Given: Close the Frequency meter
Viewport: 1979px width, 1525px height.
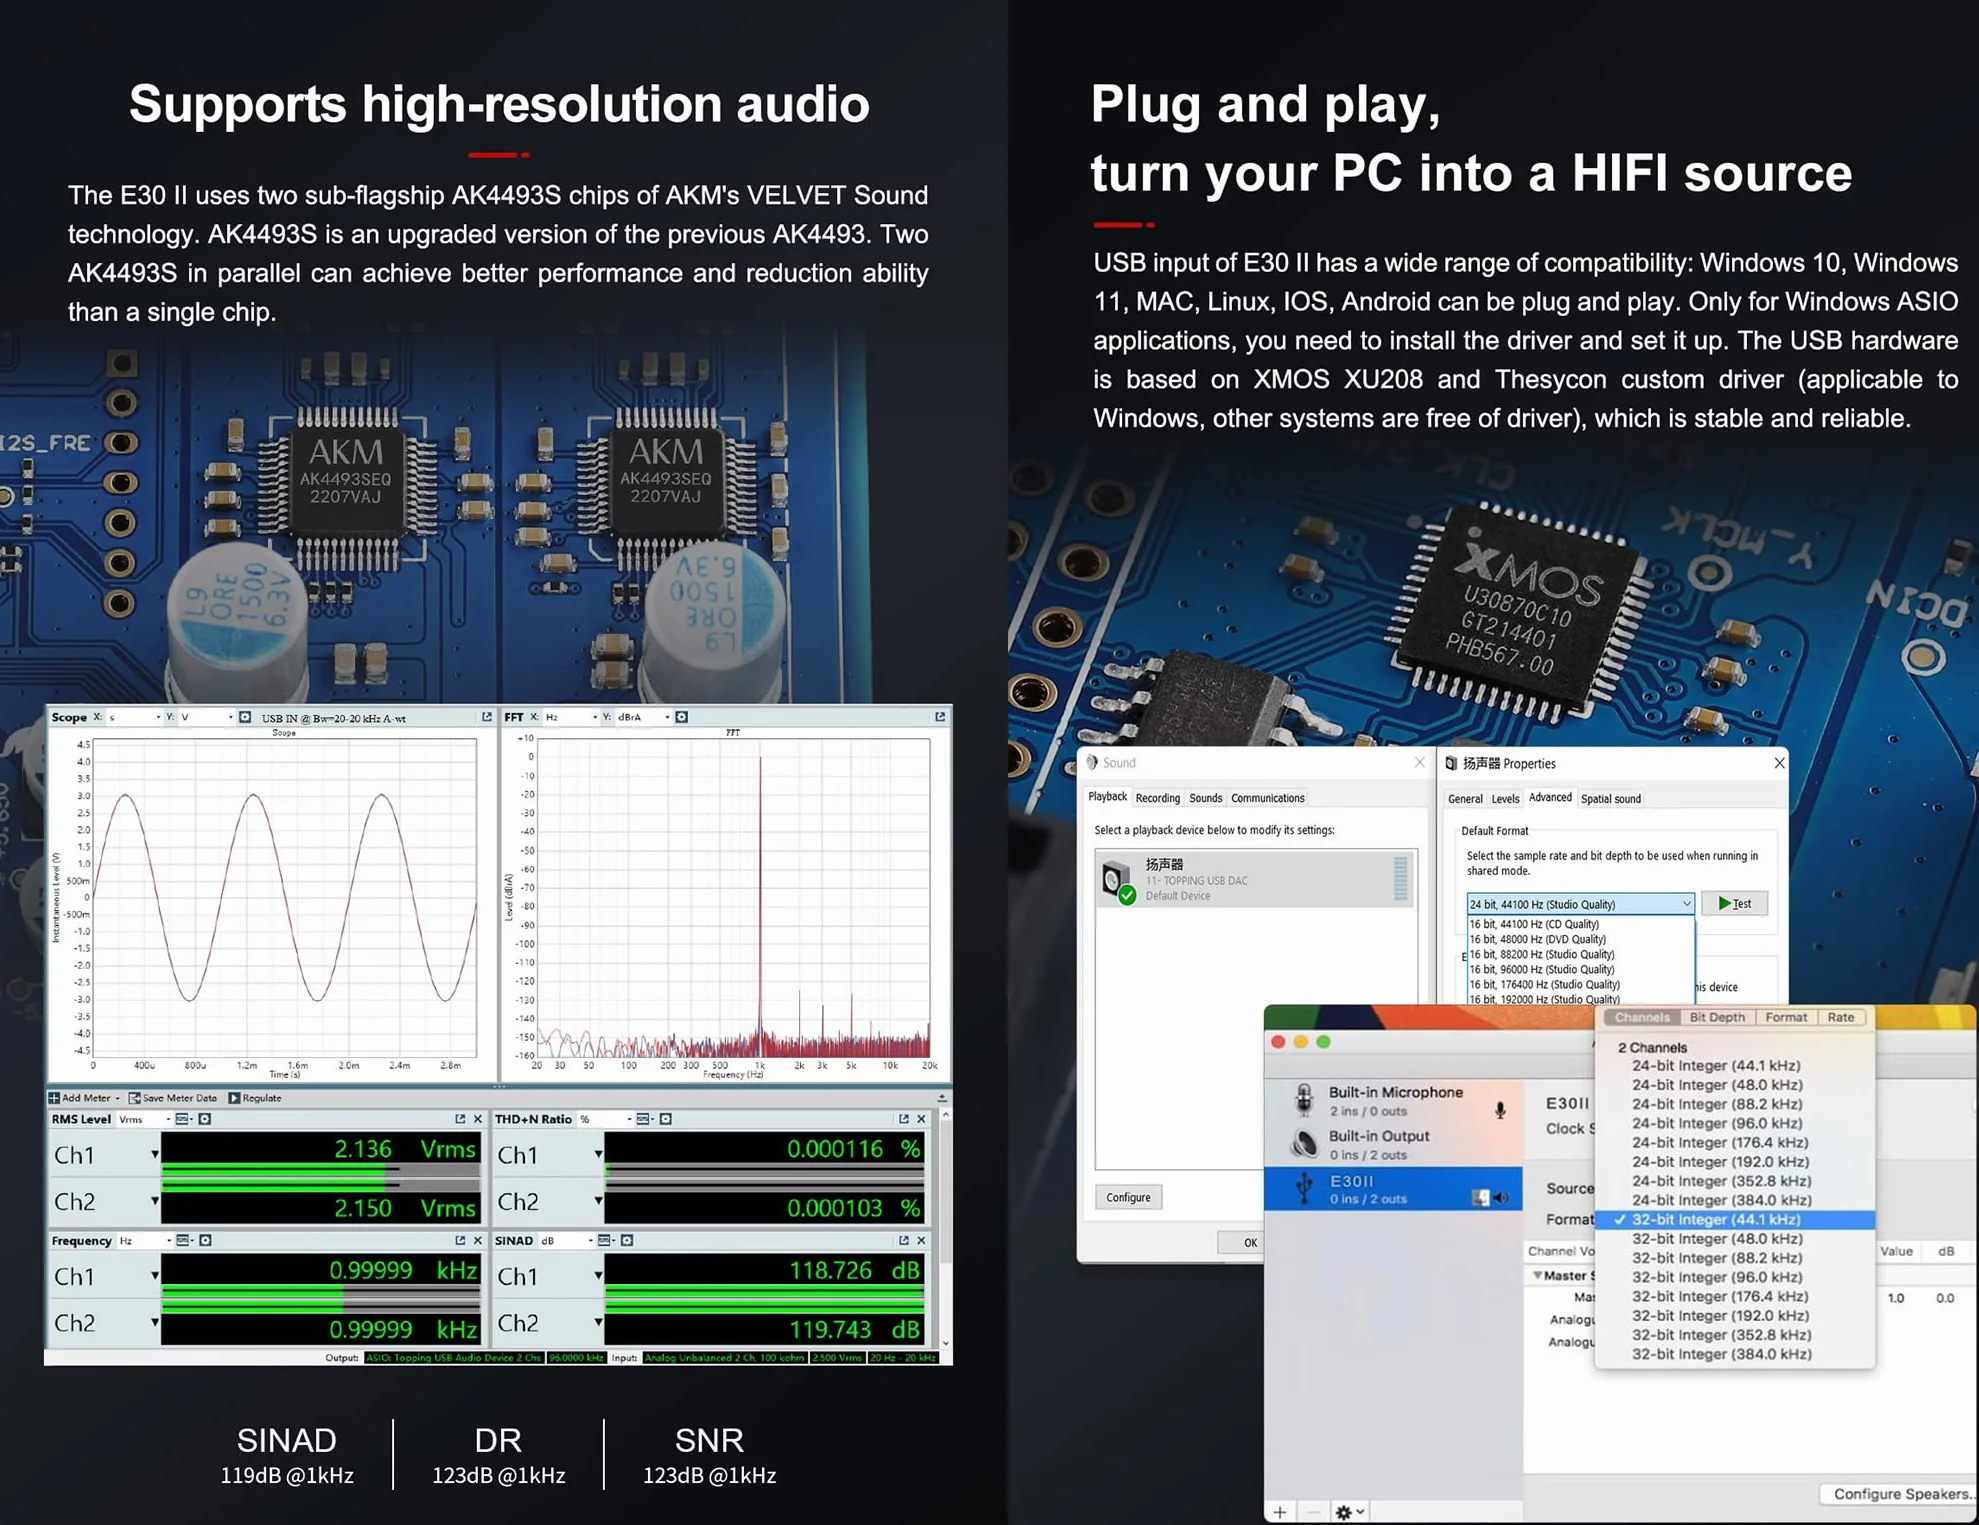Looking at the screenshot, I should tap(477, 1240).
